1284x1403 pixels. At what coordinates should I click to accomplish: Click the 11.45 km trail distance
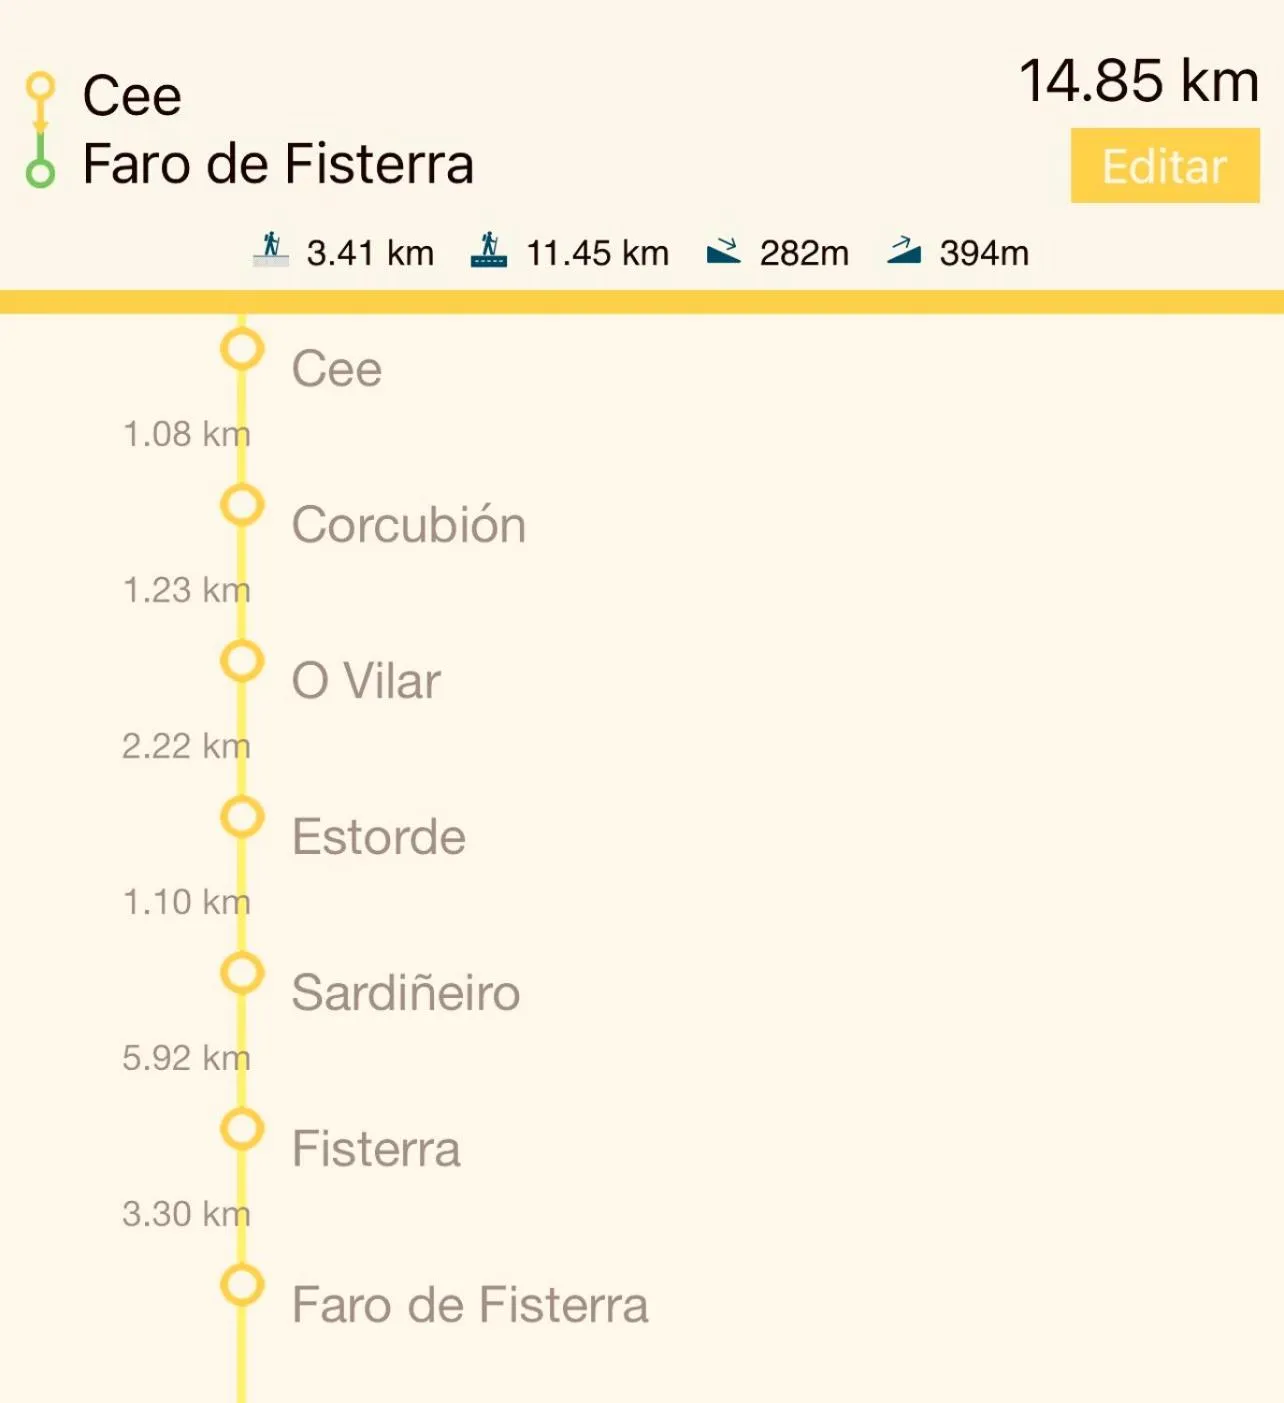point(597,253)
